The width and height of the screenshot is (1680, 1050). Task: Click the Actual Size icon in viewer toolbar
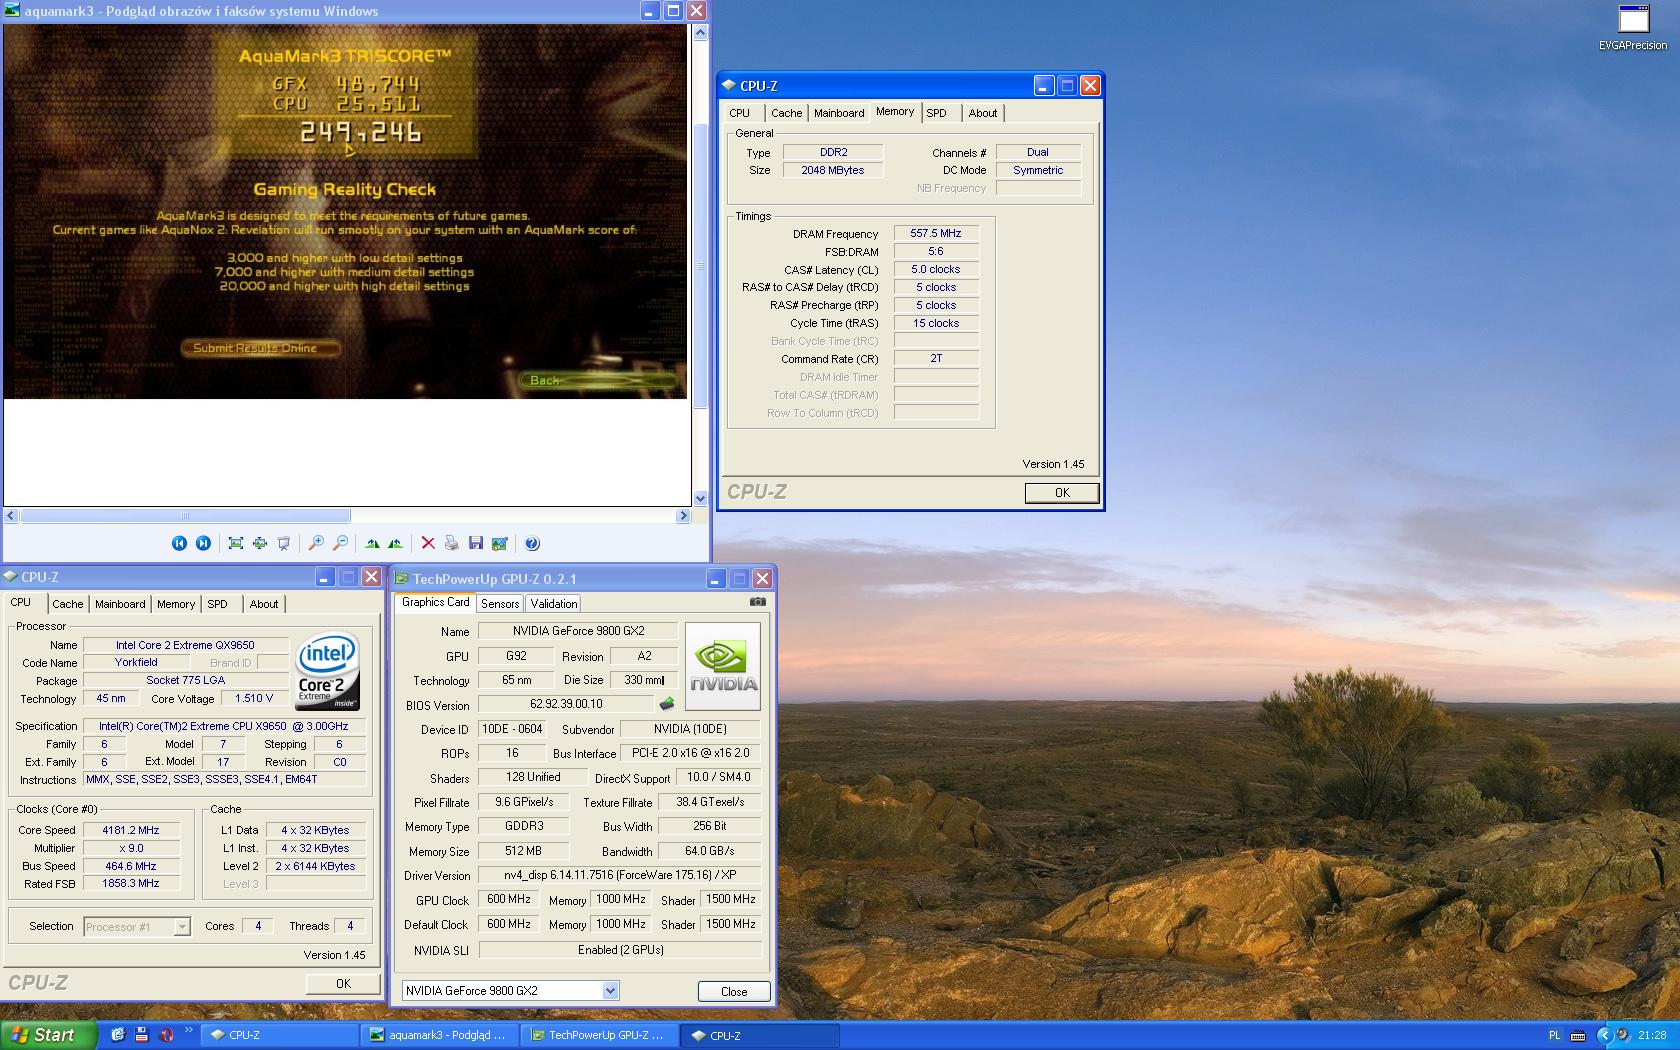click(260, 543)
